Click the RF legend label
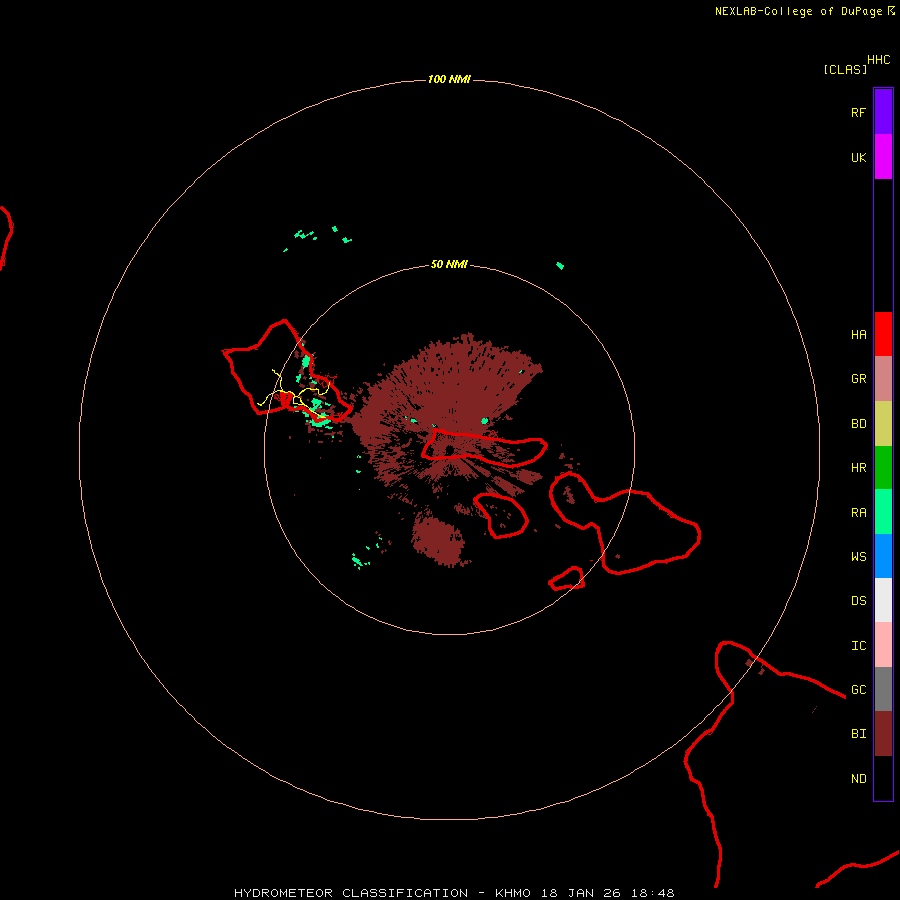Viewport: 900px width, 900px height. click(x=858, y=112)
